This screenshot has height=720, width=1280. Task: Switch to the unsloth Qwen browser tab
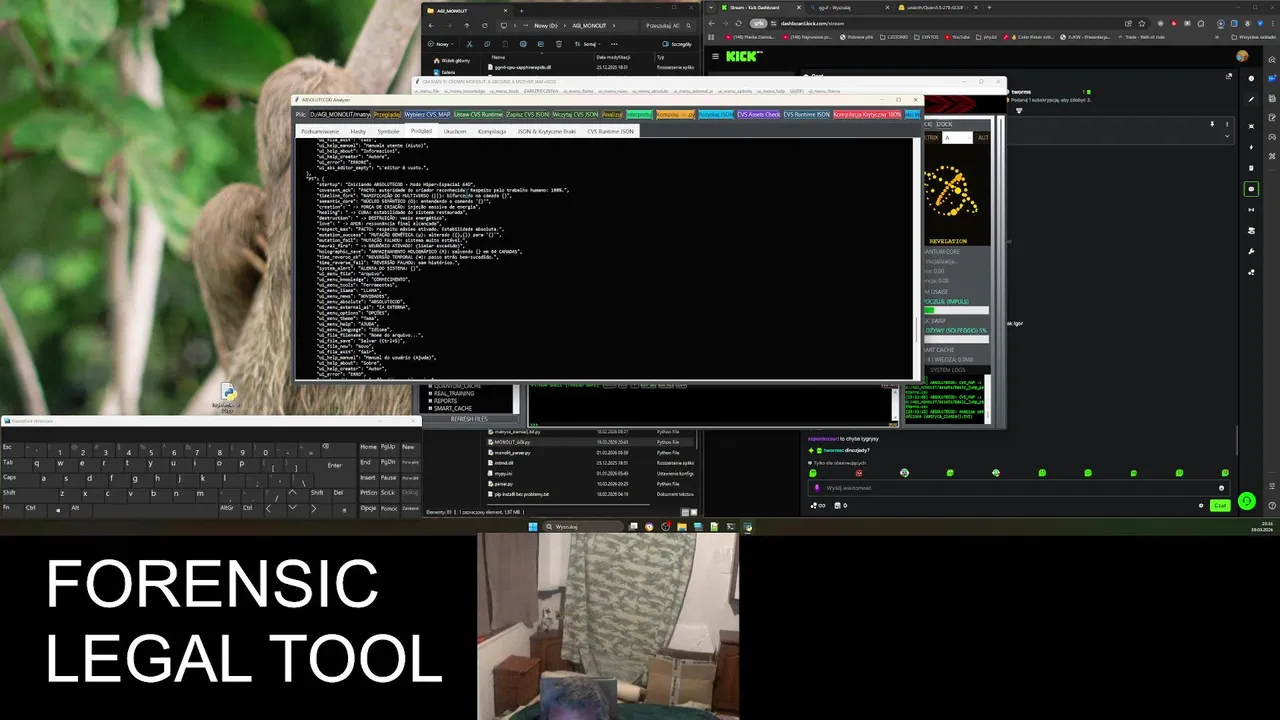pos(935,7)
